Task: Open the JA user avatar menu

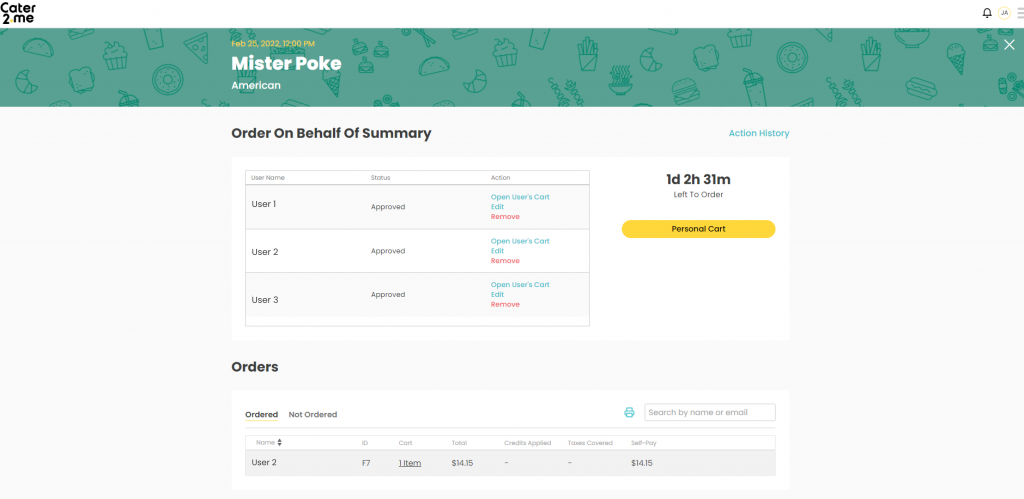Action: click(x=1004, y=13)
